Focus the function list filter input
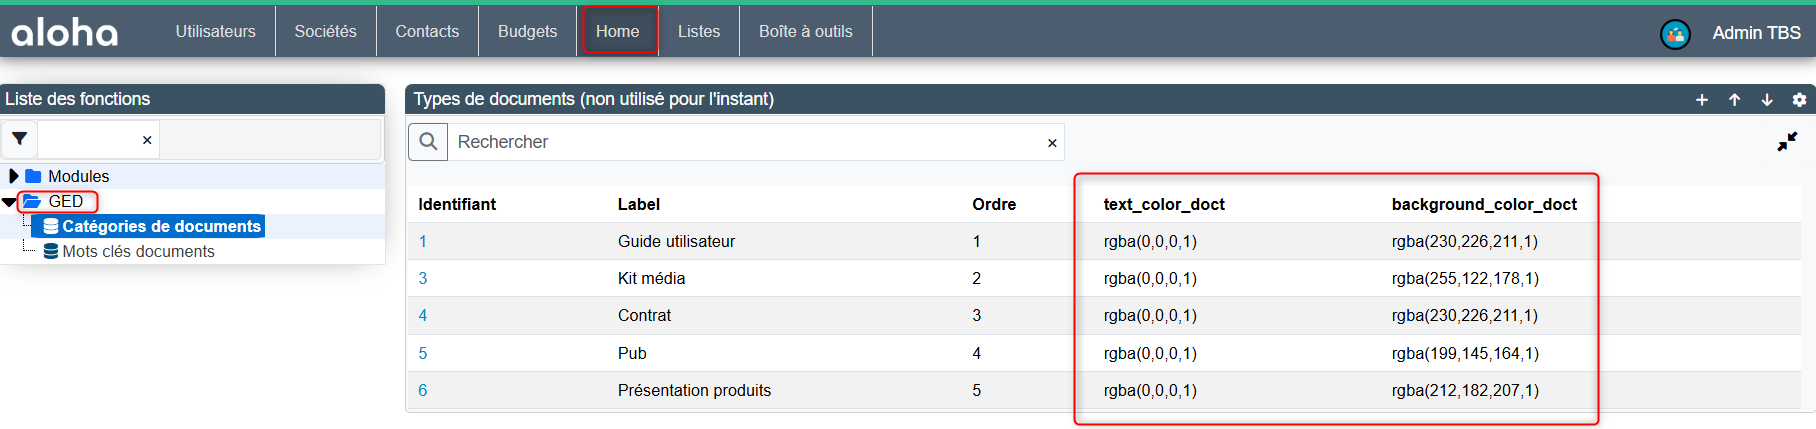 (x=88, y=139)
